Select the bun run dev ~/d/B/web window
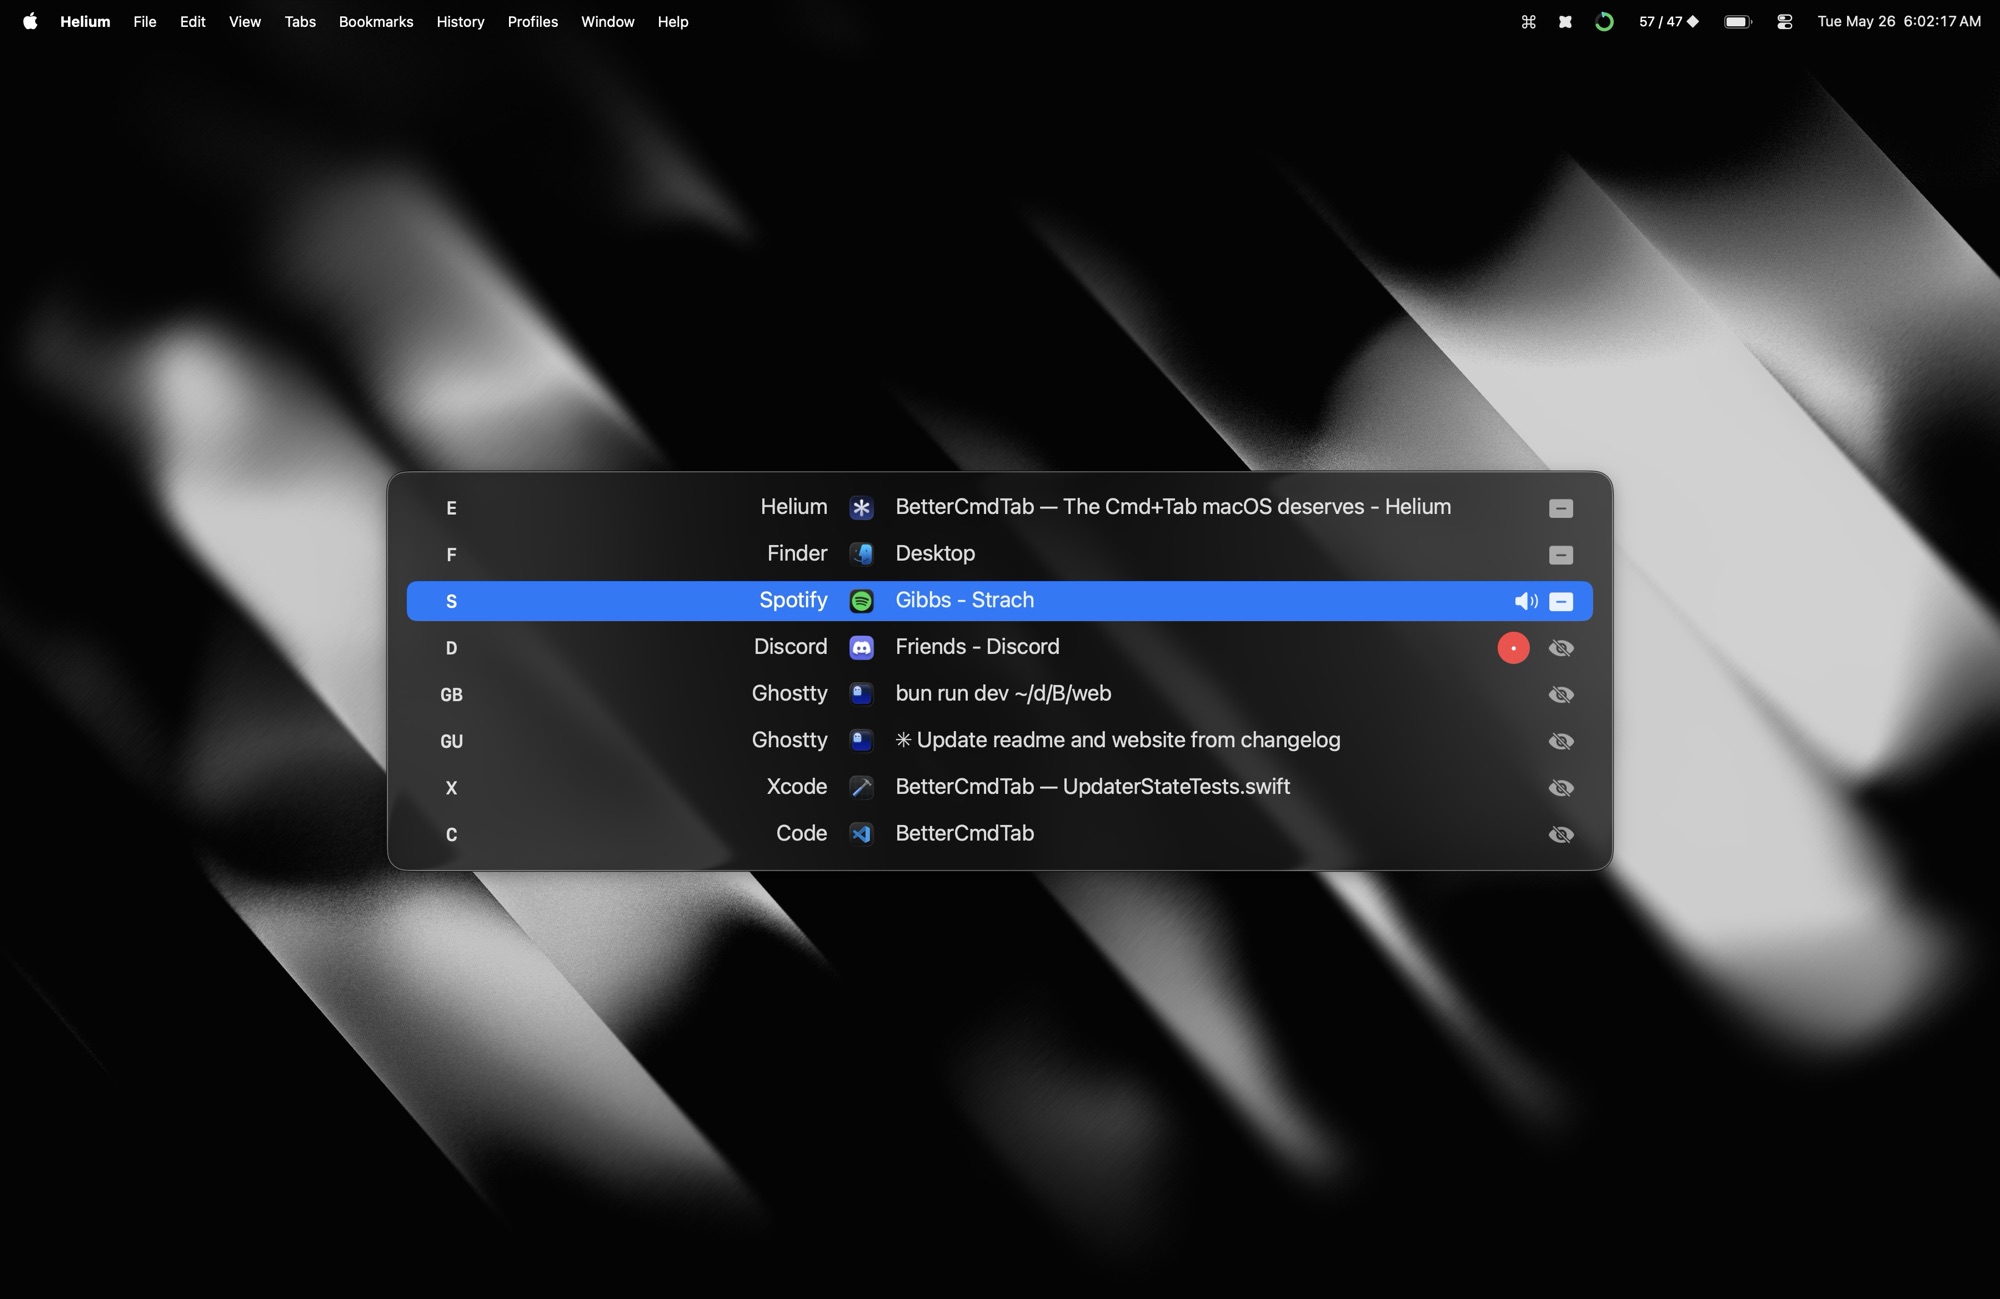This screenshot has width=2000, height=1299. pyautogui.click(x=1003, y=694)
